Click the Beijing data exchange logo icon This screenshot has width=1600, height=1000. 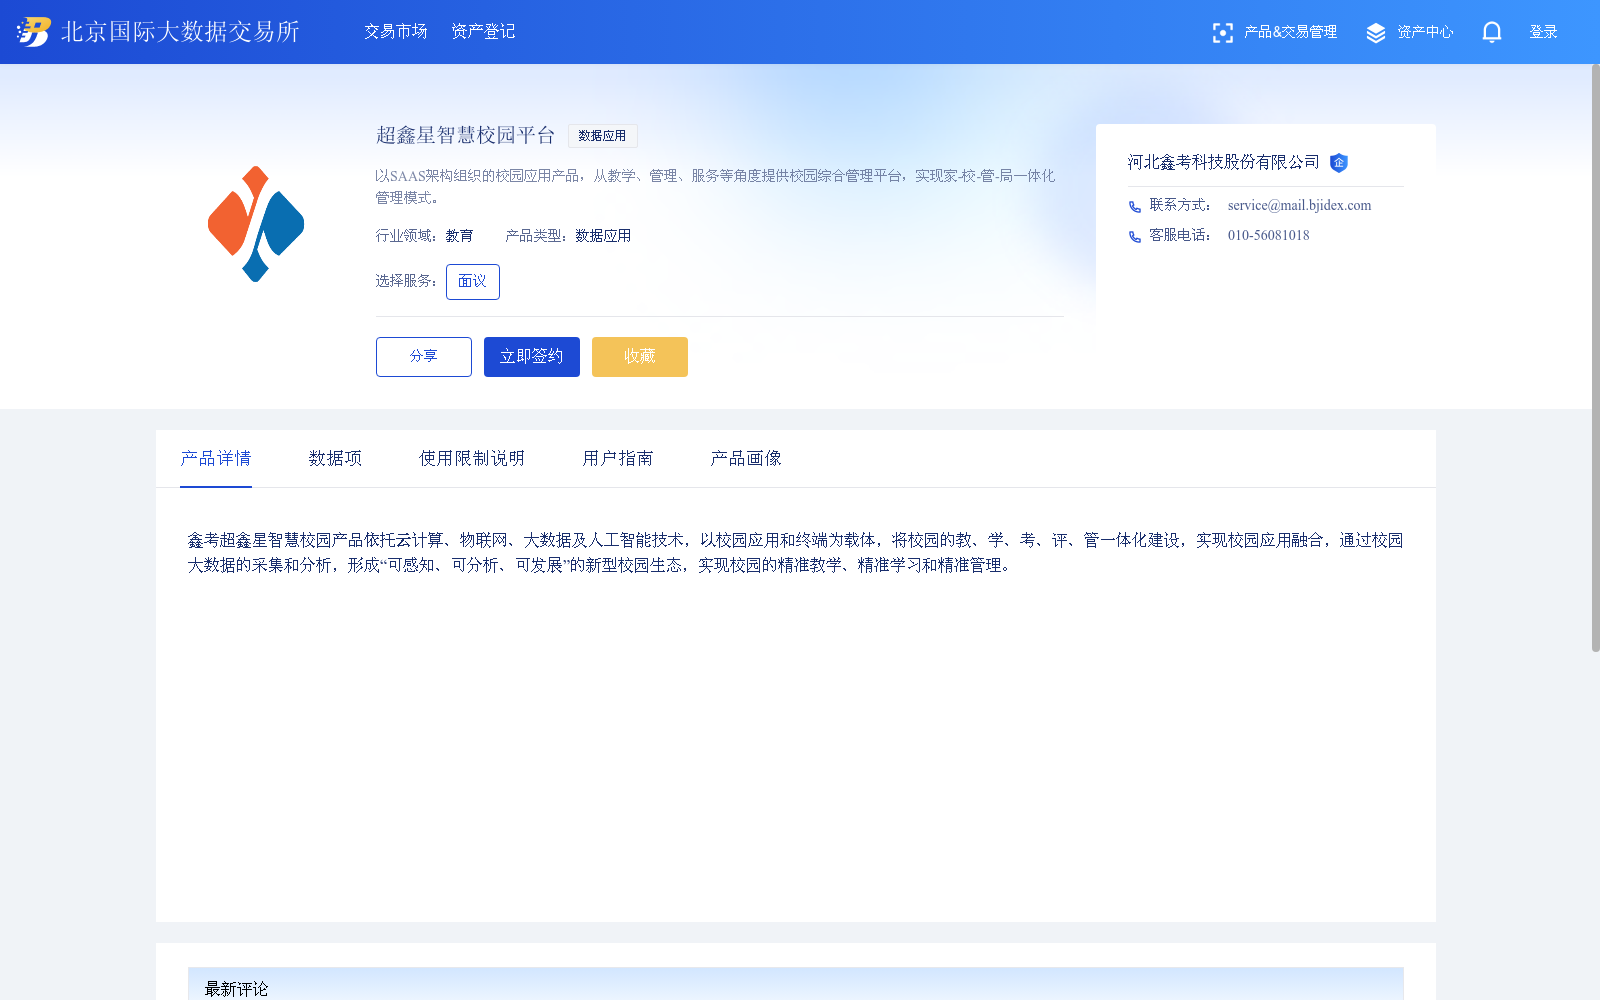click(34, 32)
